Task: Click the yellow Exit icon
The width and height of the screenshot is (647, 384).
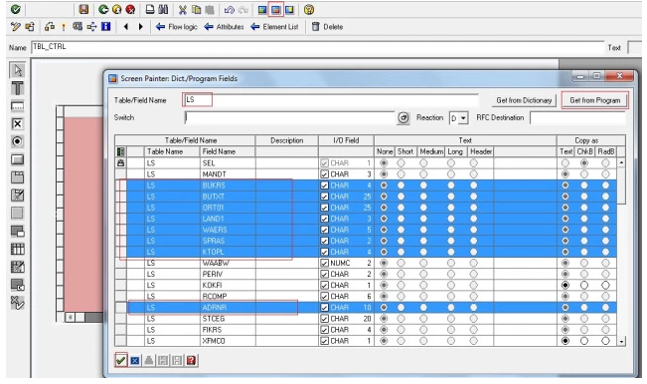Action: [x=117, y=9]
